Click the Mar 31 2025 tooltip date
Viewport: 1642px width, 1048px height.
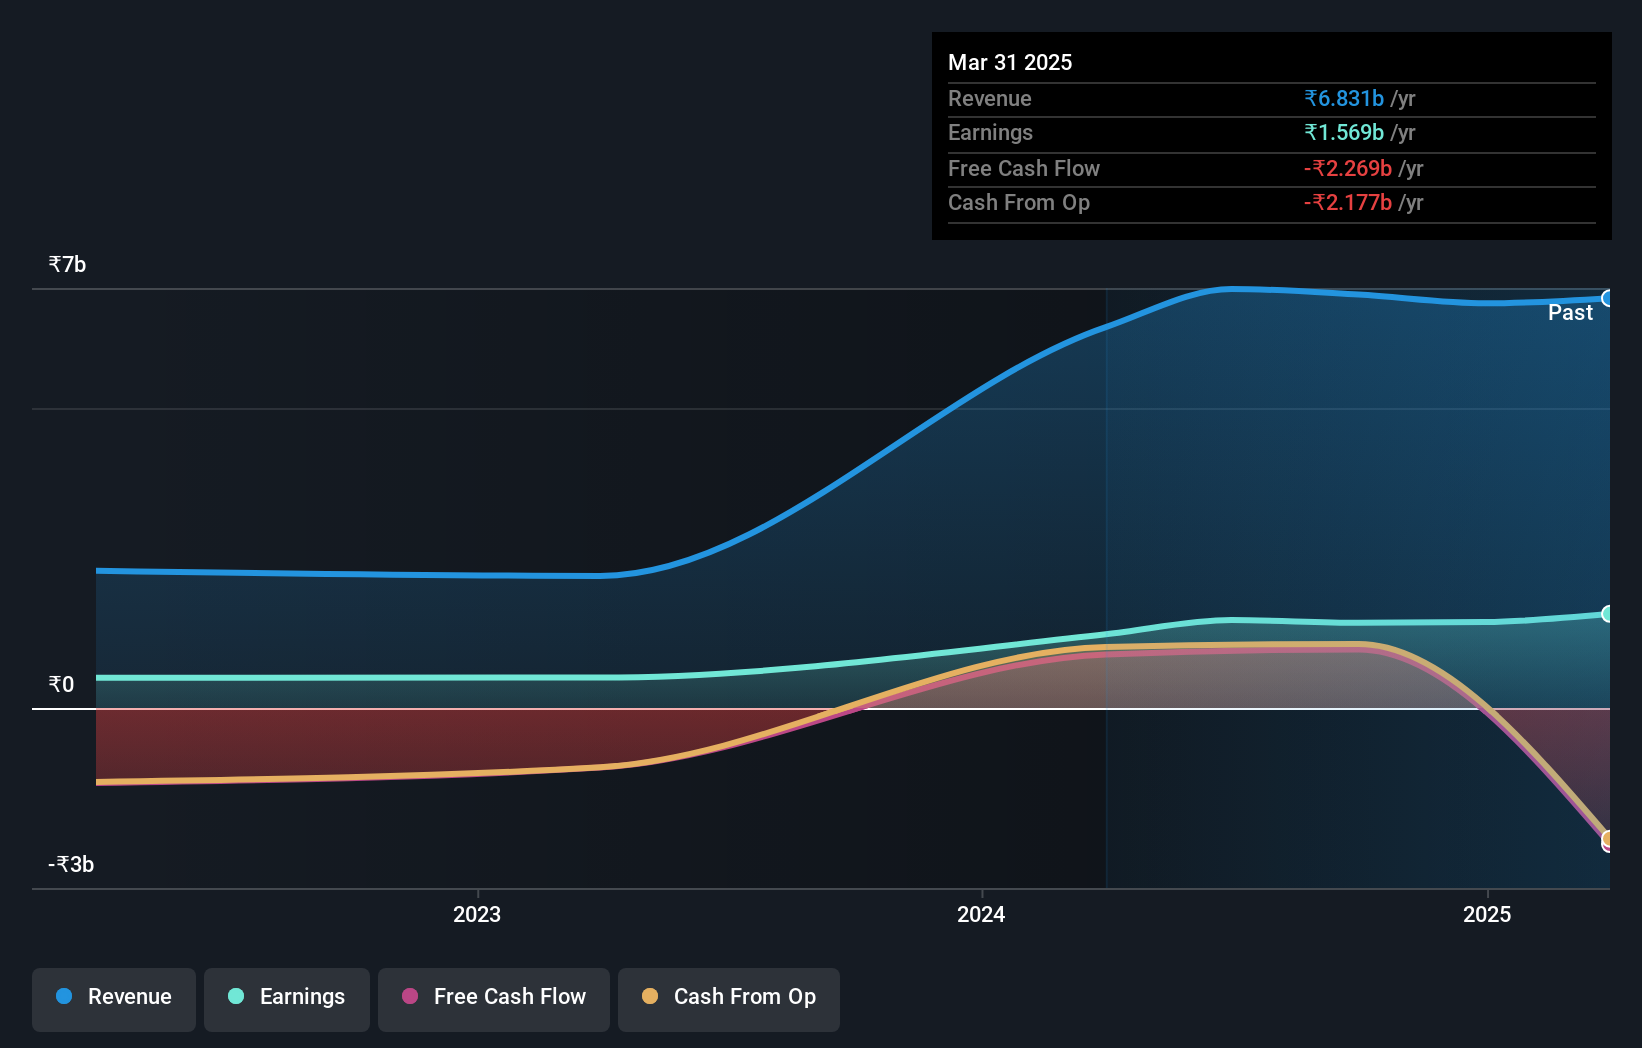click(x=1010, y=62)
